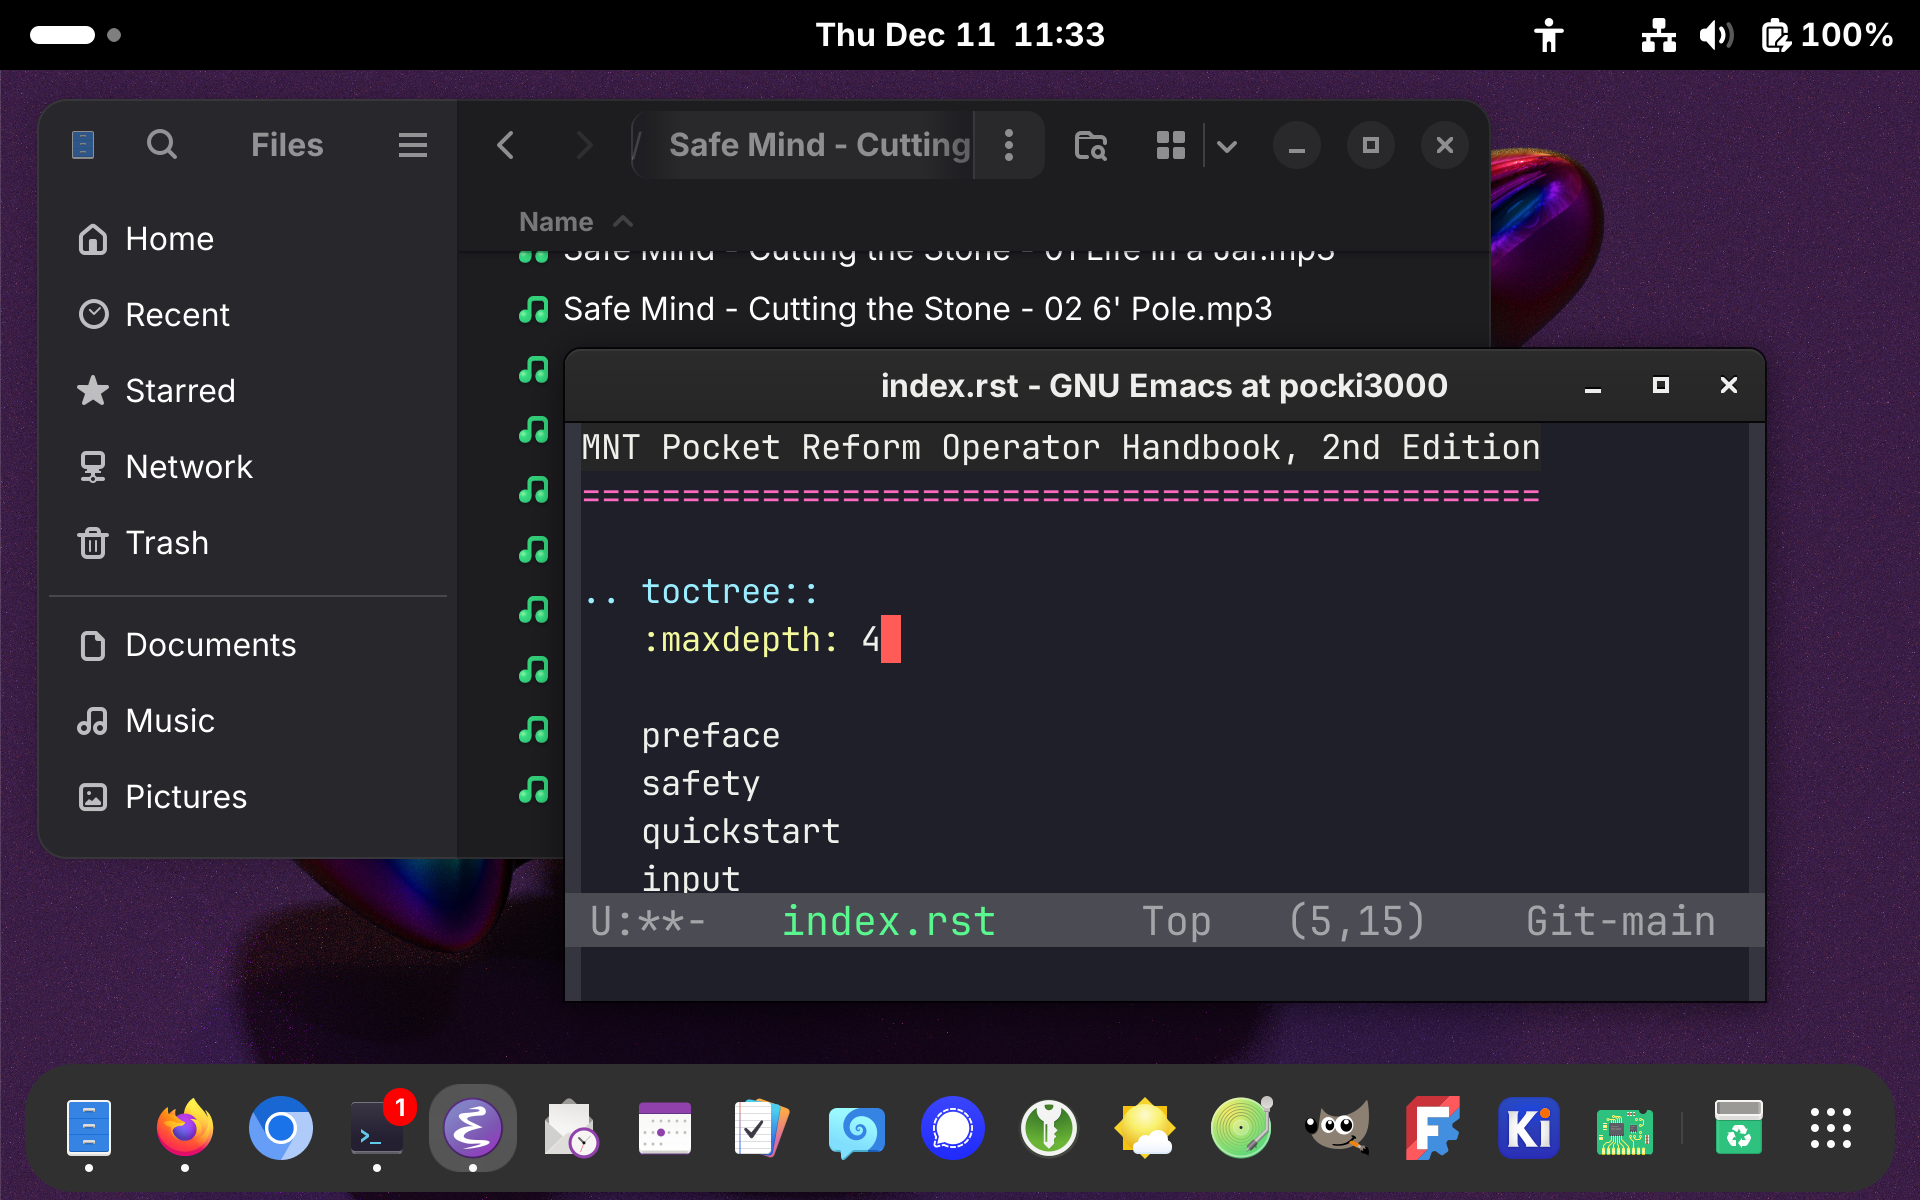Click the search-this-folder icon in the Files toolbar
This screenshot has height=1200, width=1920.
click(1091, 146)
